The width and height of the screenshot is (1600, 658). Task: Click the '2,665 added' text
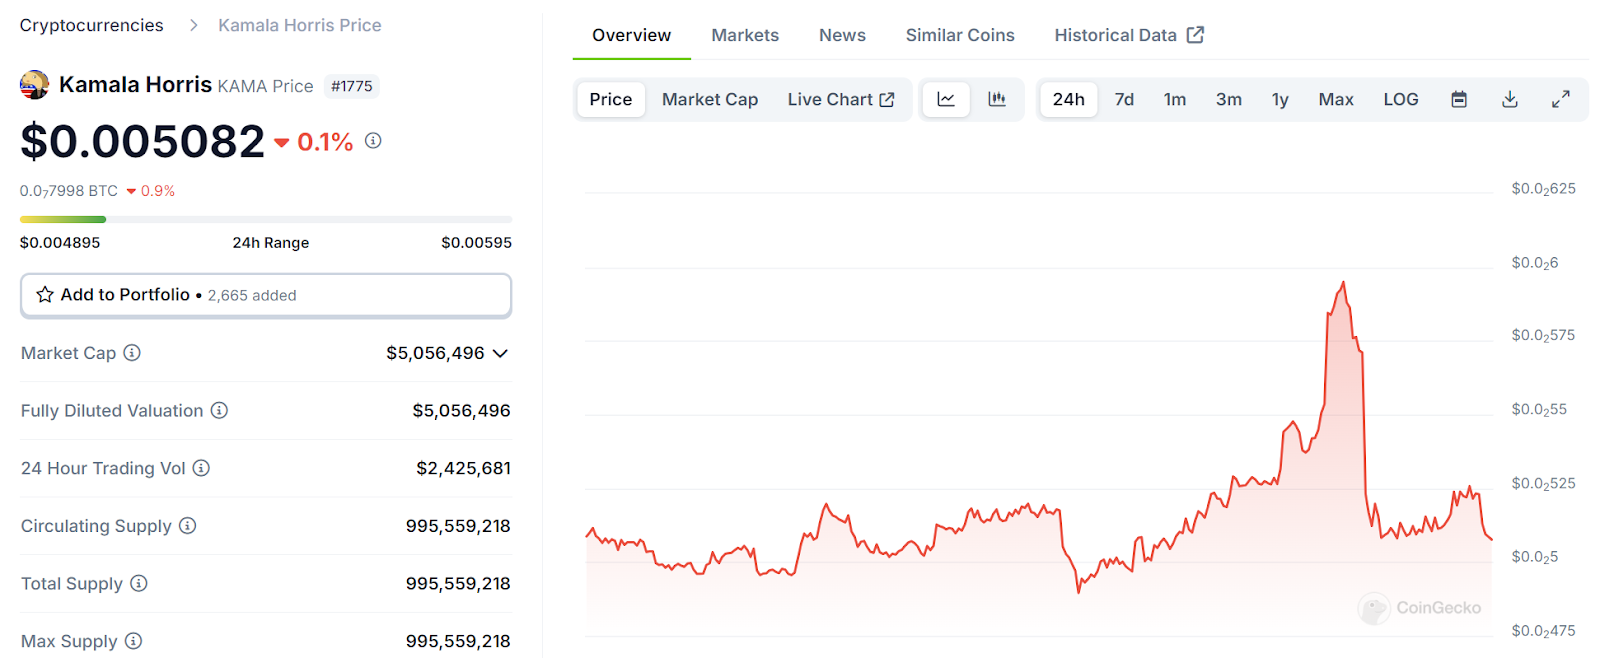[252, 296]
